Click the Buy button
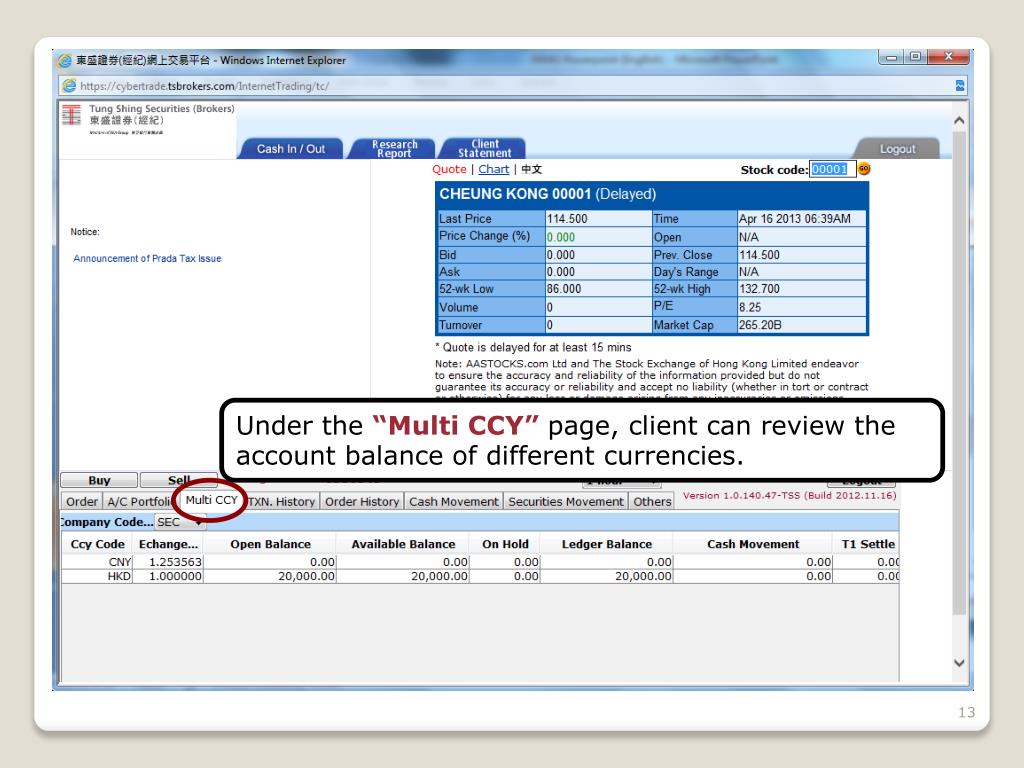 tap(99, 480)
